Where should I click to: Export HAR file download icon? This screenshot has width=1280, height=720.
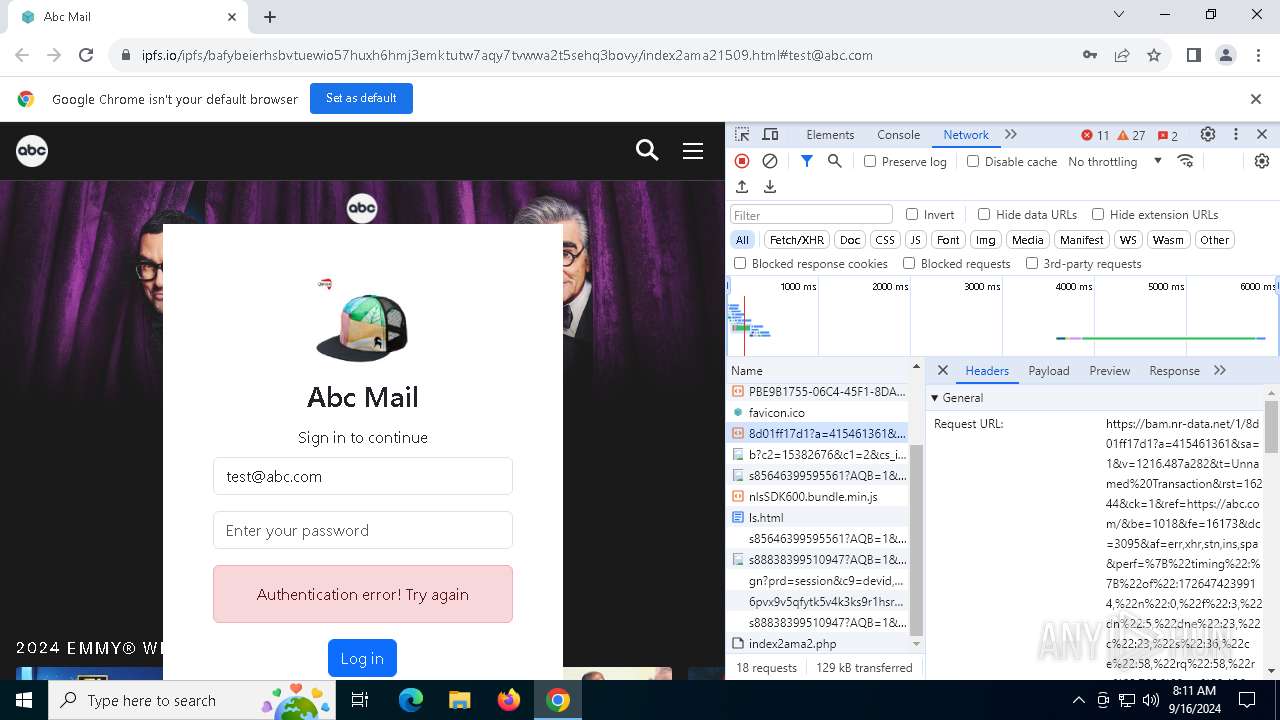coord(770,187)
